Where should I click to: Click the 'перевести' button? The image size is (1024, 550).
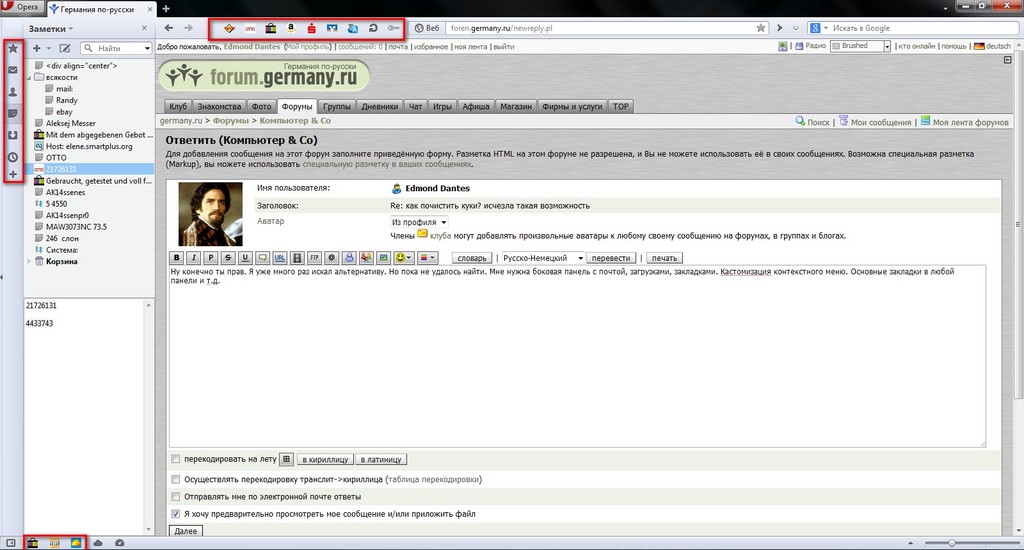point(611,258)
